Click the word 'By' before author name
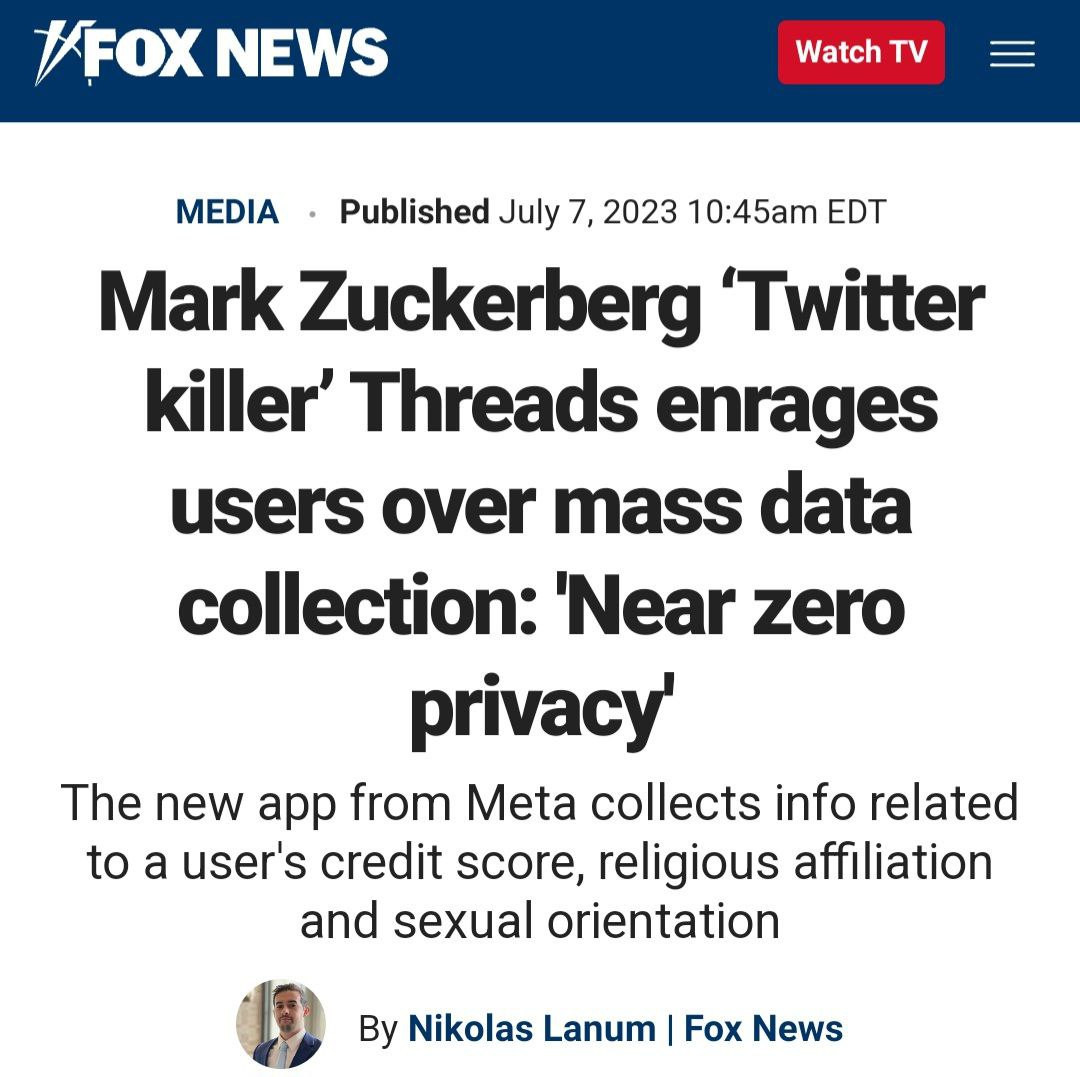Viewport: 1080px width, 1077px height. (x=378, y=1028)
